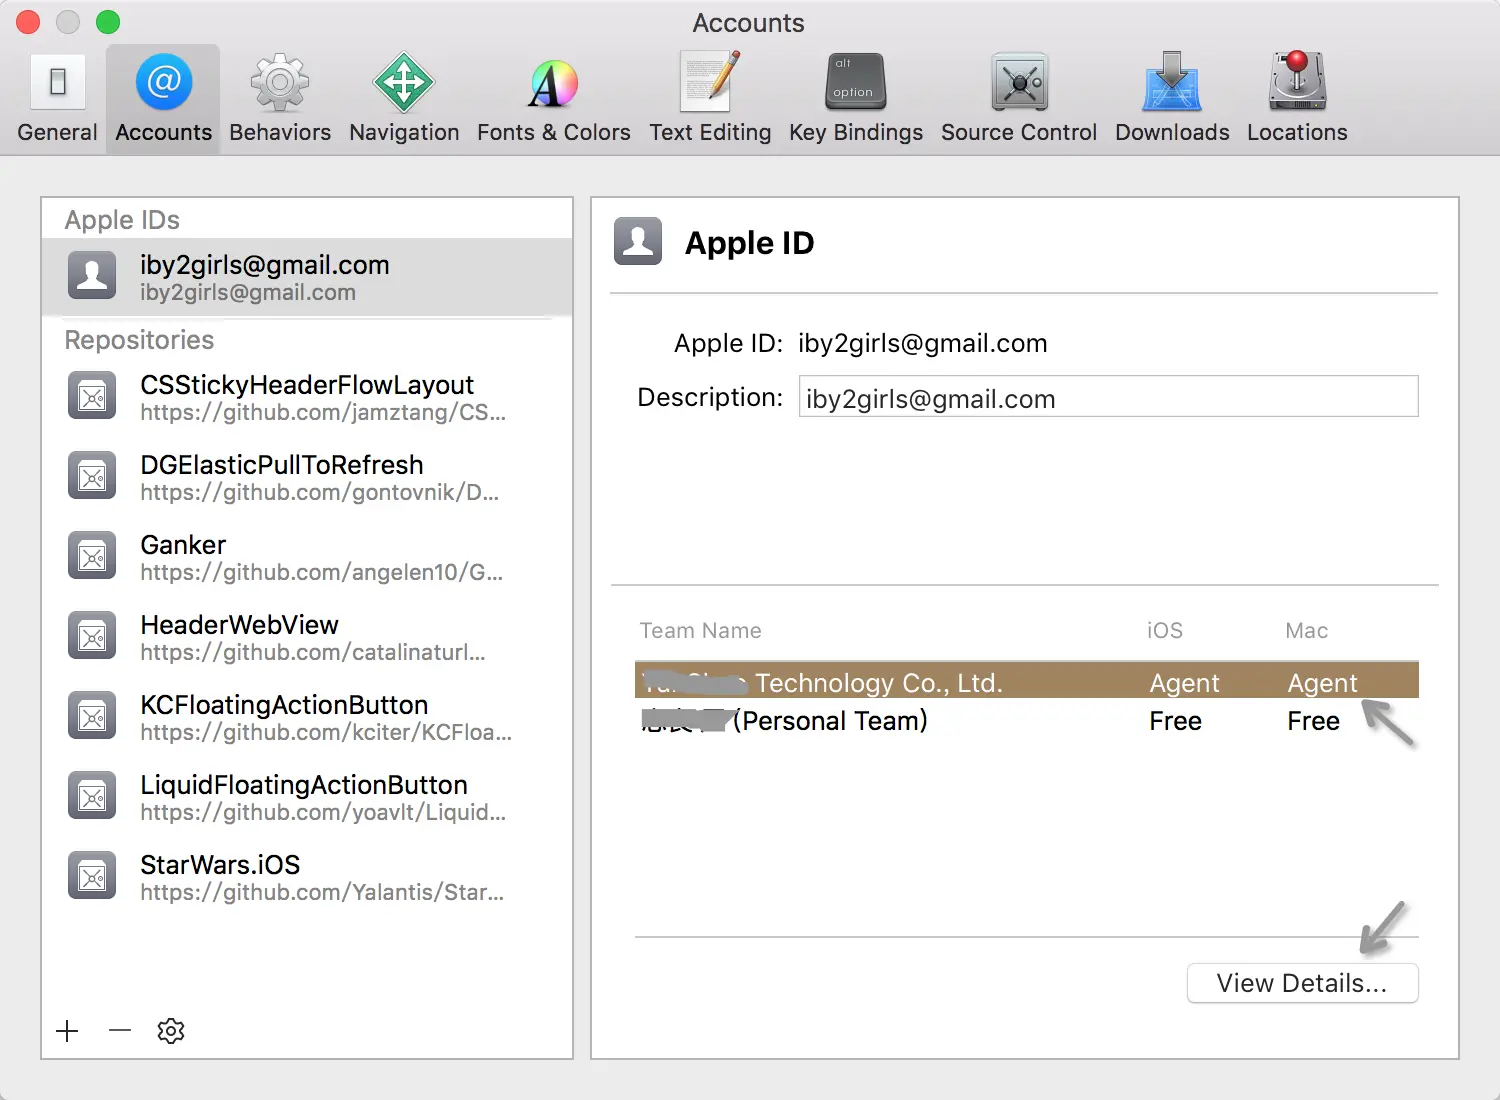Close the Accounts window with red button

[28, 22]
